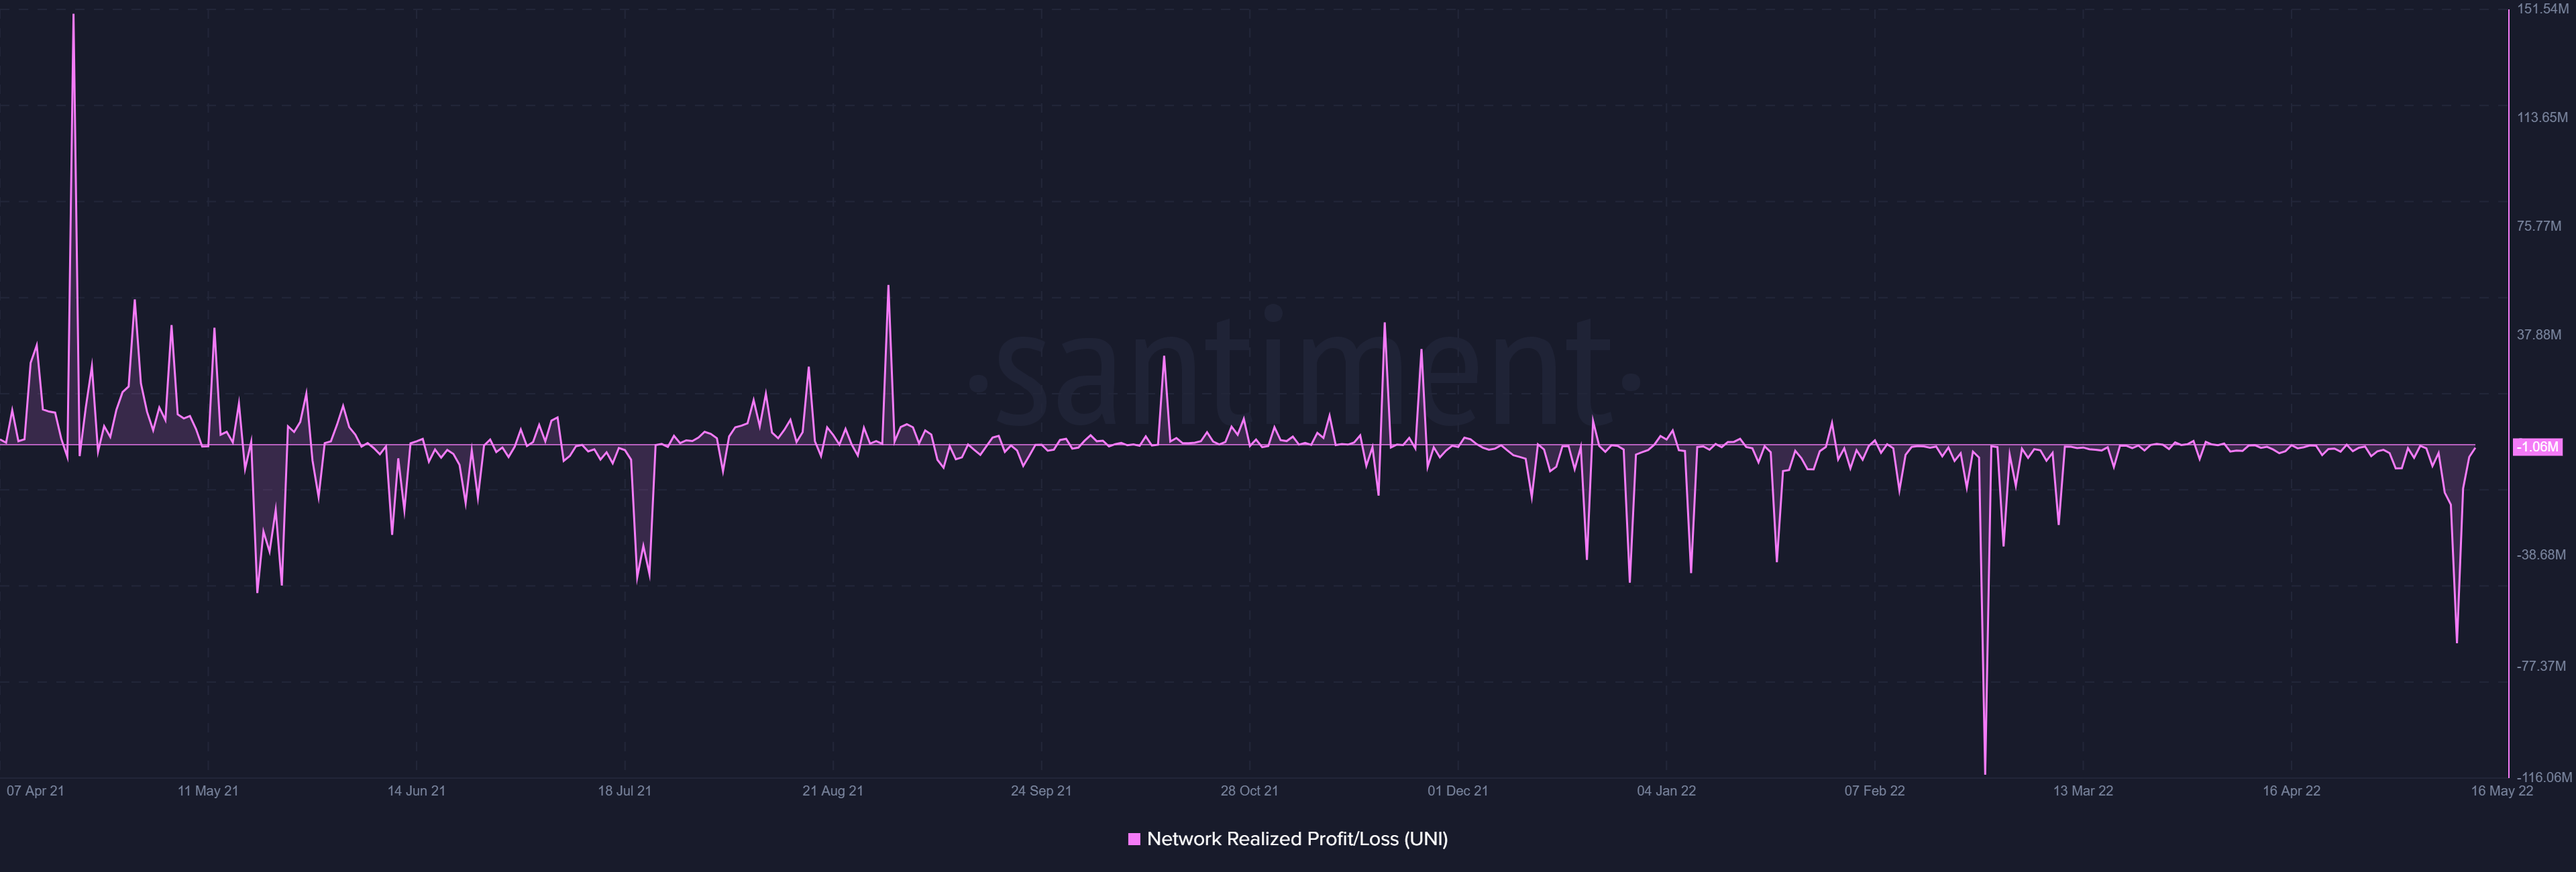This screenshot has height=872, width=2576.
Task: Click the 07 Apr 21 date label
Action: tap(35, 791)
